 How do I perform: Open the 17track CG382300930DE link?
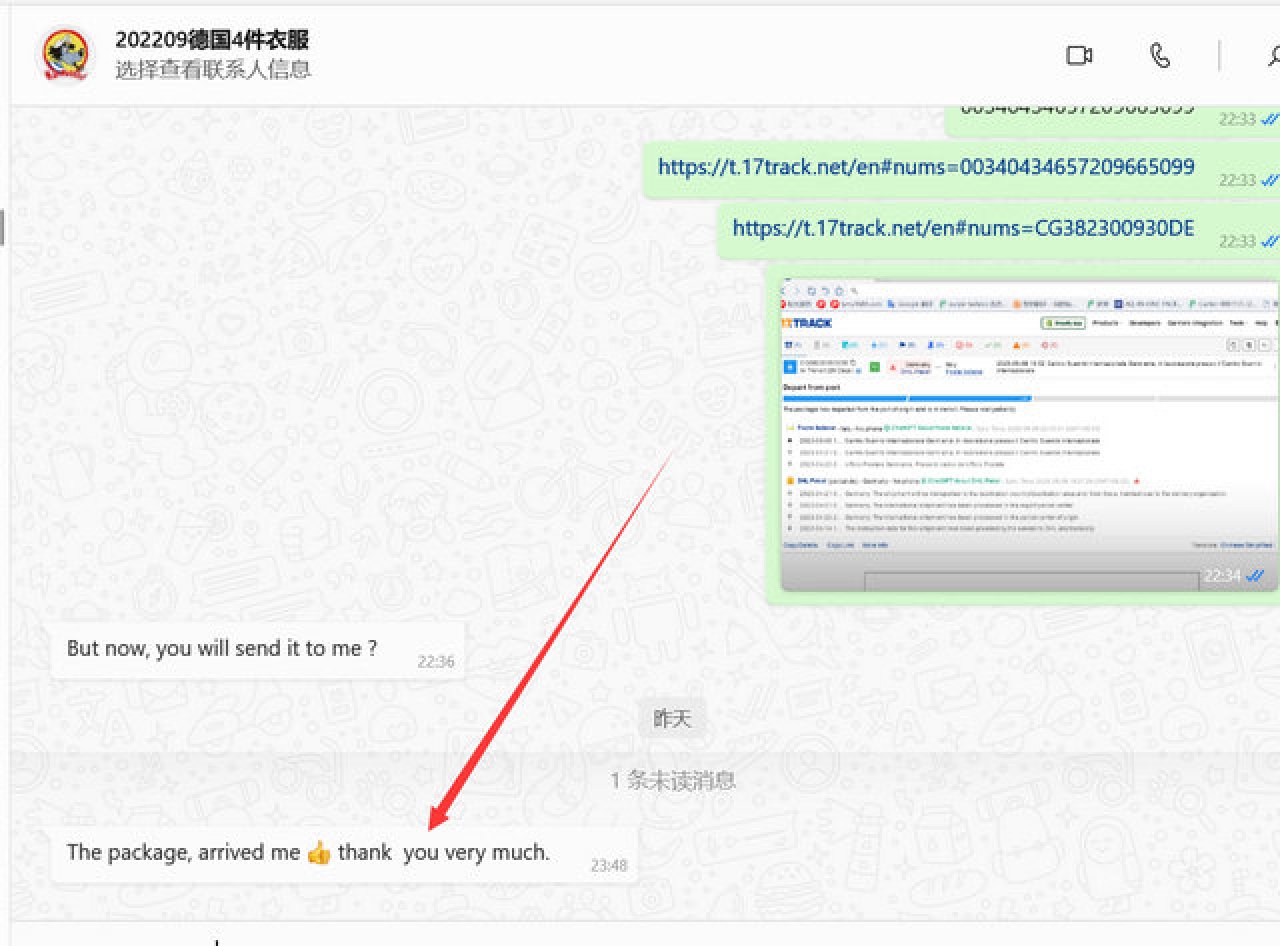coord(963,228)
